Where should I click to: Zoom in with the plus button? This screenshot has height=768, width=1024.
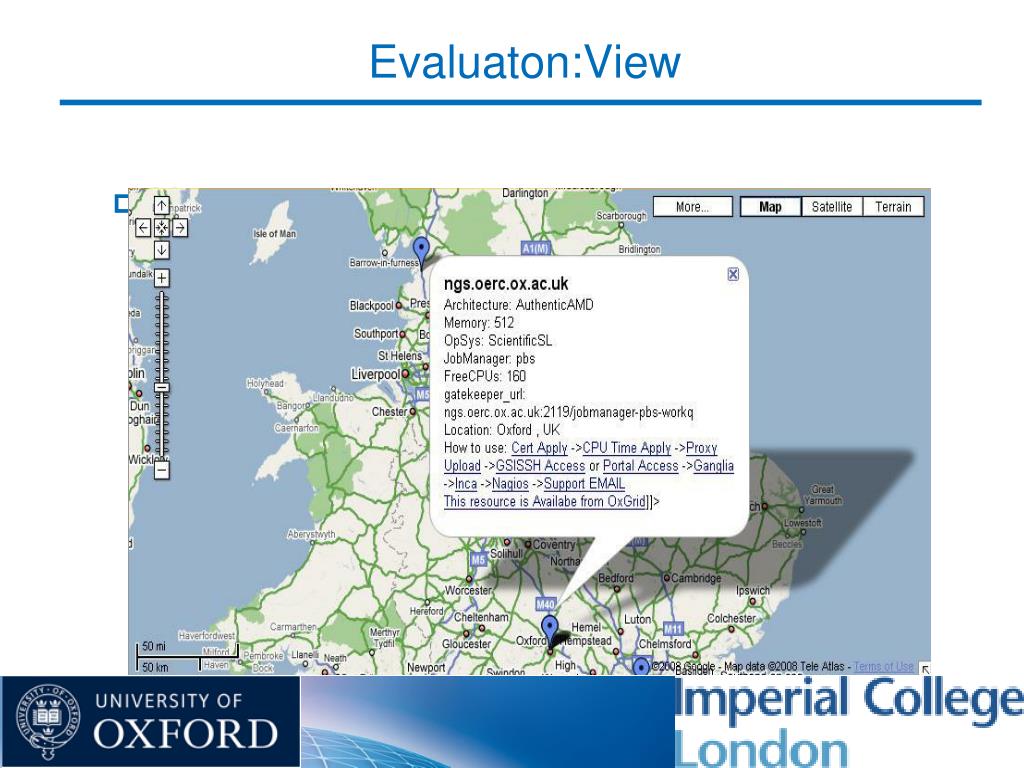click(x=162, y=278)
